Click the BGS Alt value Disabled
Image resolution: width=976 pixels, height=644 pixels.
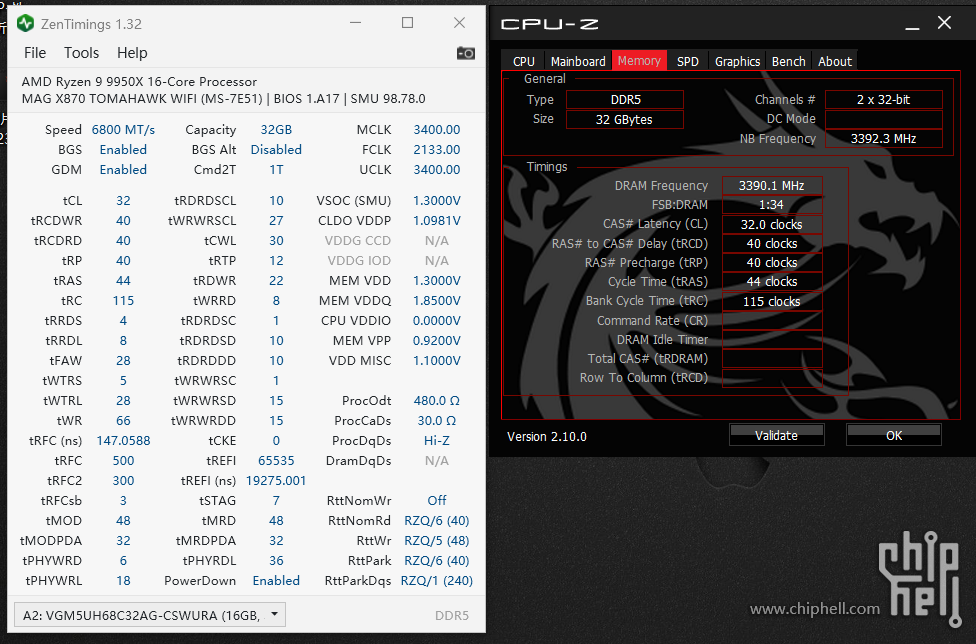tap(276, 149)
